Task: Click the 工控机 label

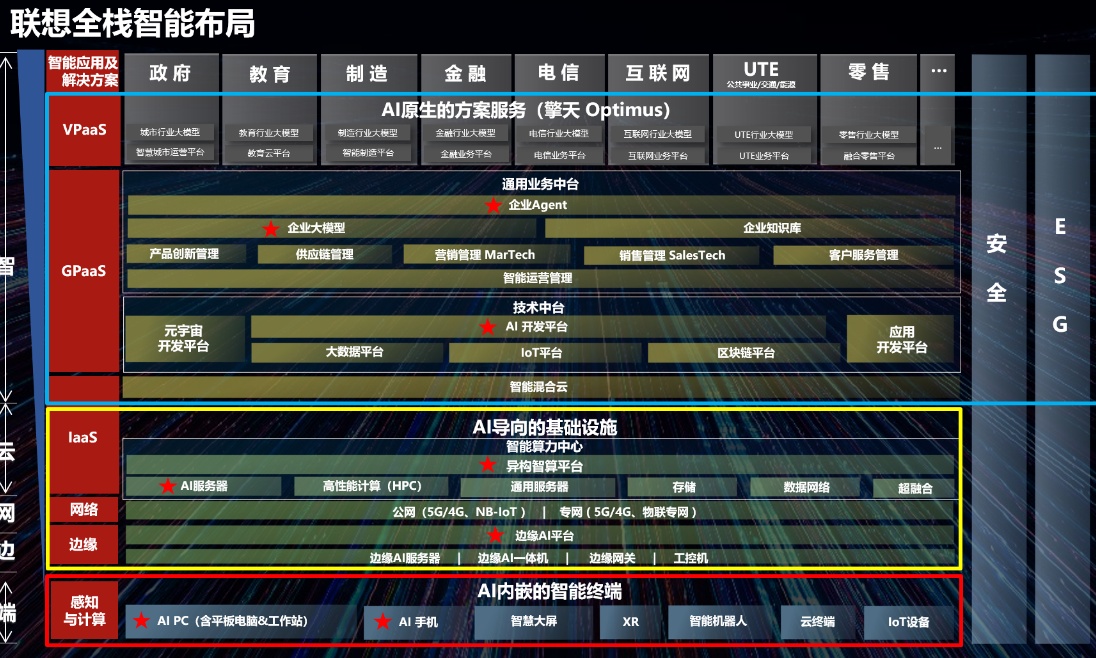Action: click(690, 558)
